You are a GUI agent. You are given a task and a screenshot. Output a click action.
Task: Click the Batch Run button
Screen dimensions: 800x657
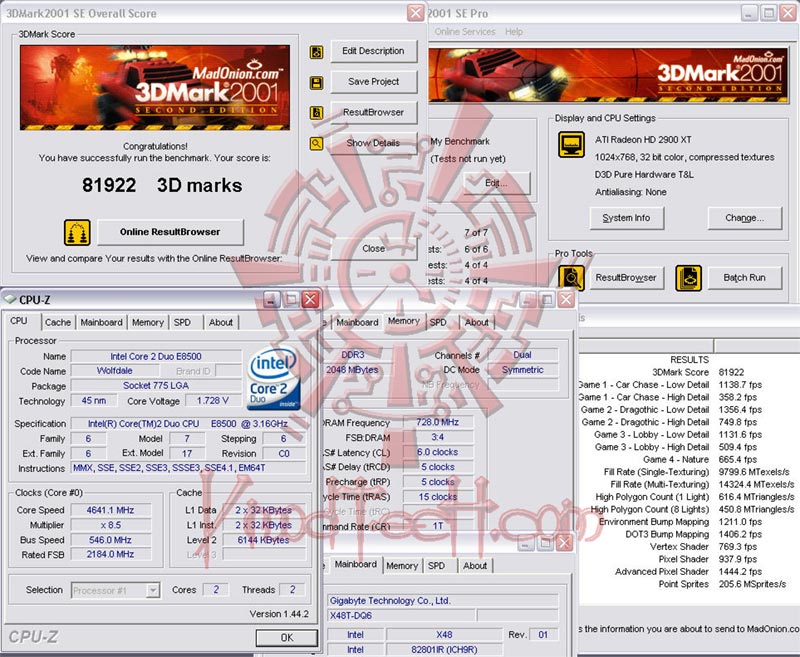pyautogui.click(x=744, y=278)
